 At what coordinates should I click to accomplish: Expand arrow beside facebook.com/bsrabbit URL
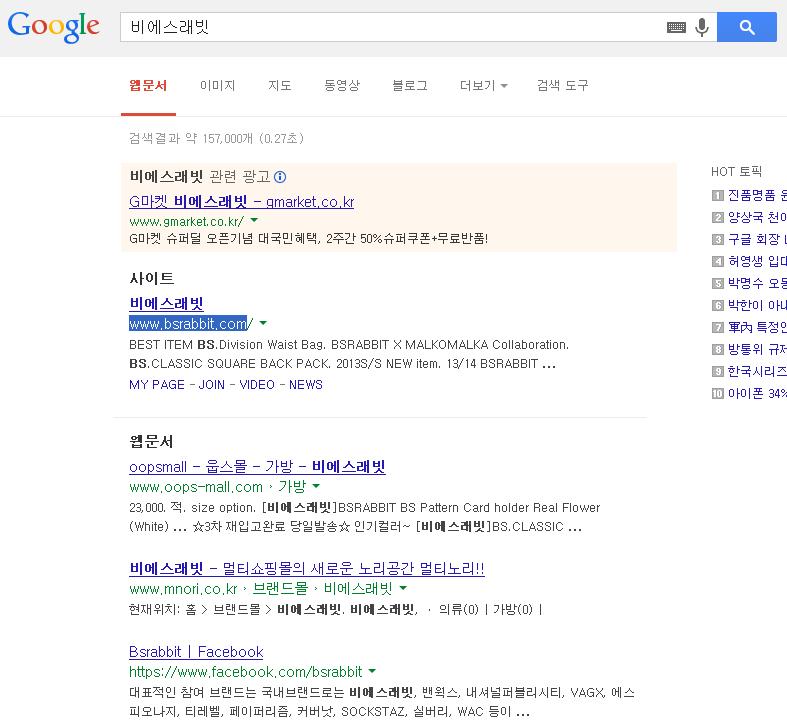click(x=372, y=671)
